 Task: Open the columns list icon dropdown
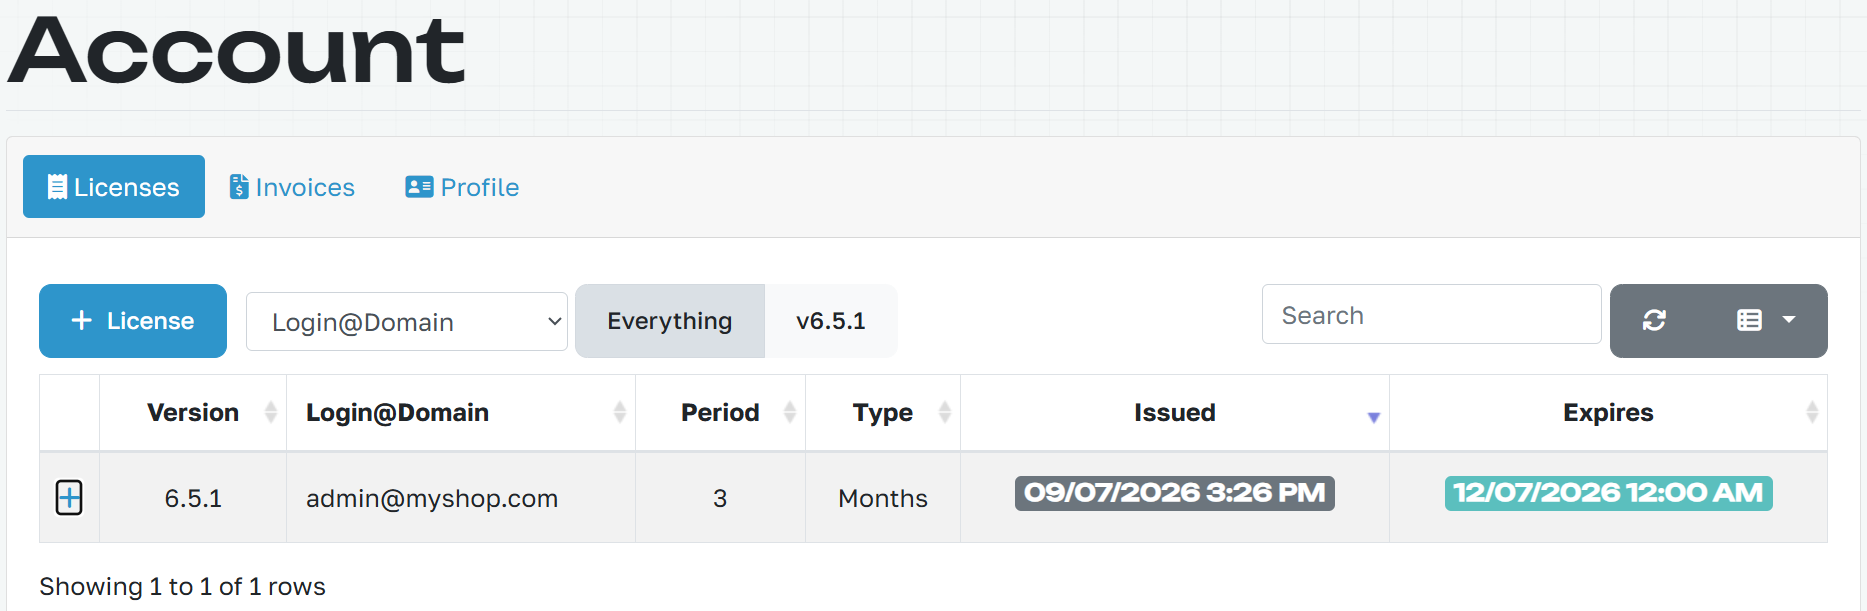pos(1764,320)
